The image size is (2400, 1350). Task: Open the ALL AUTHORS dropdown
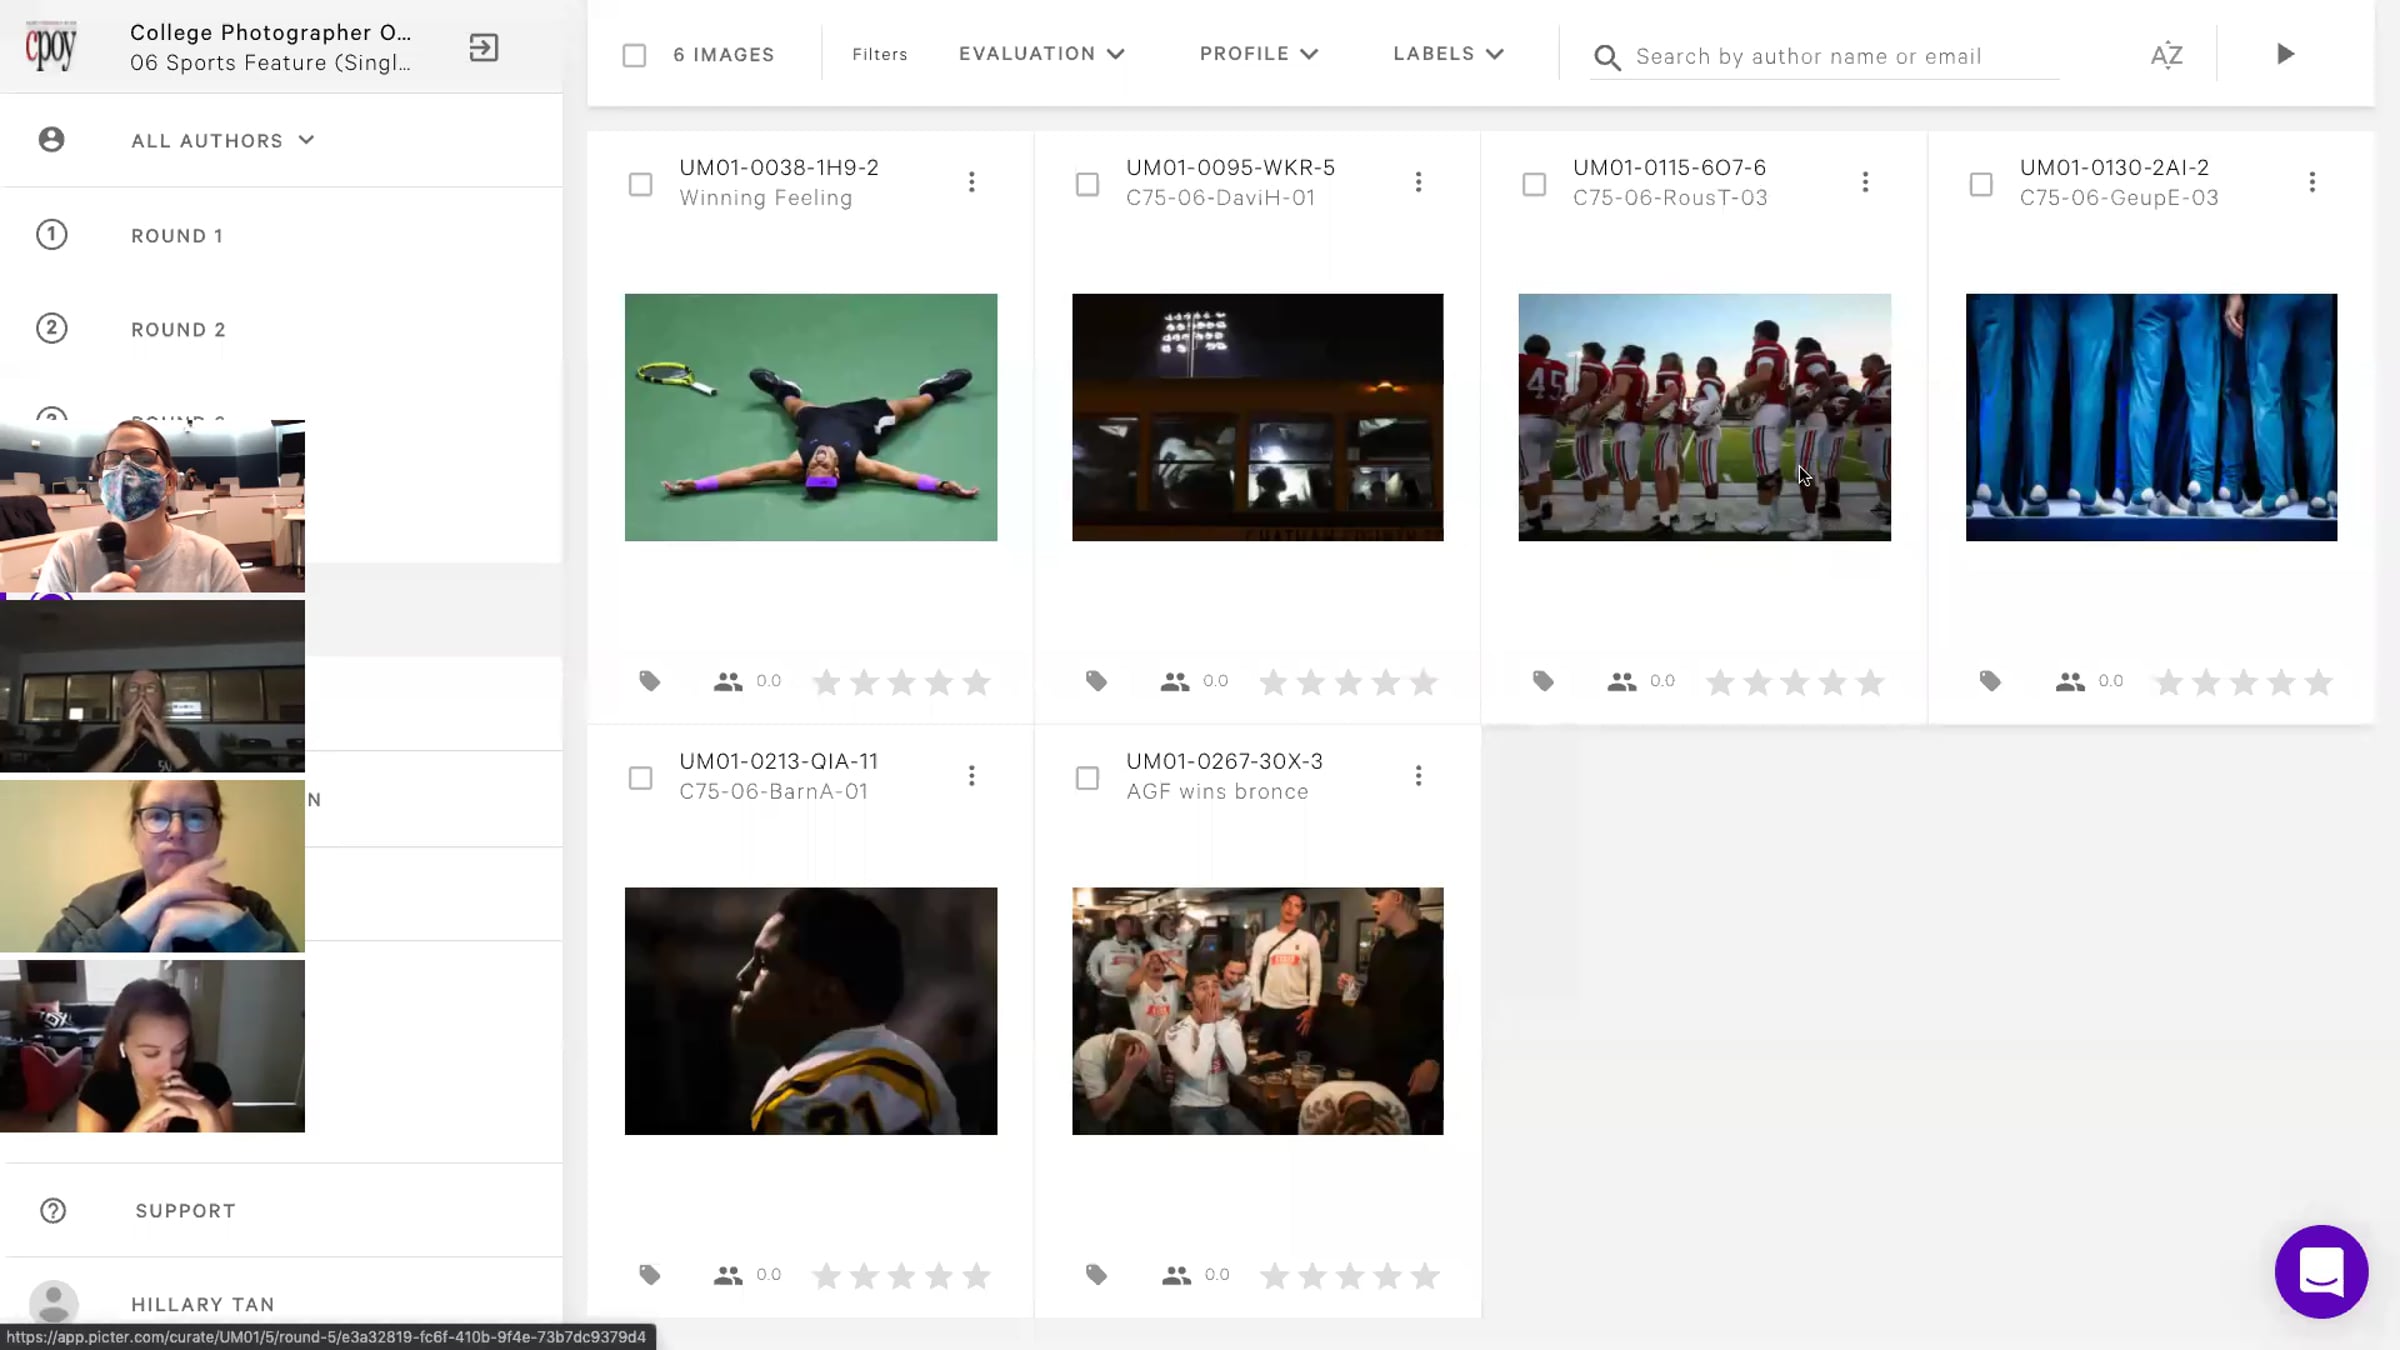coord(222,141)
